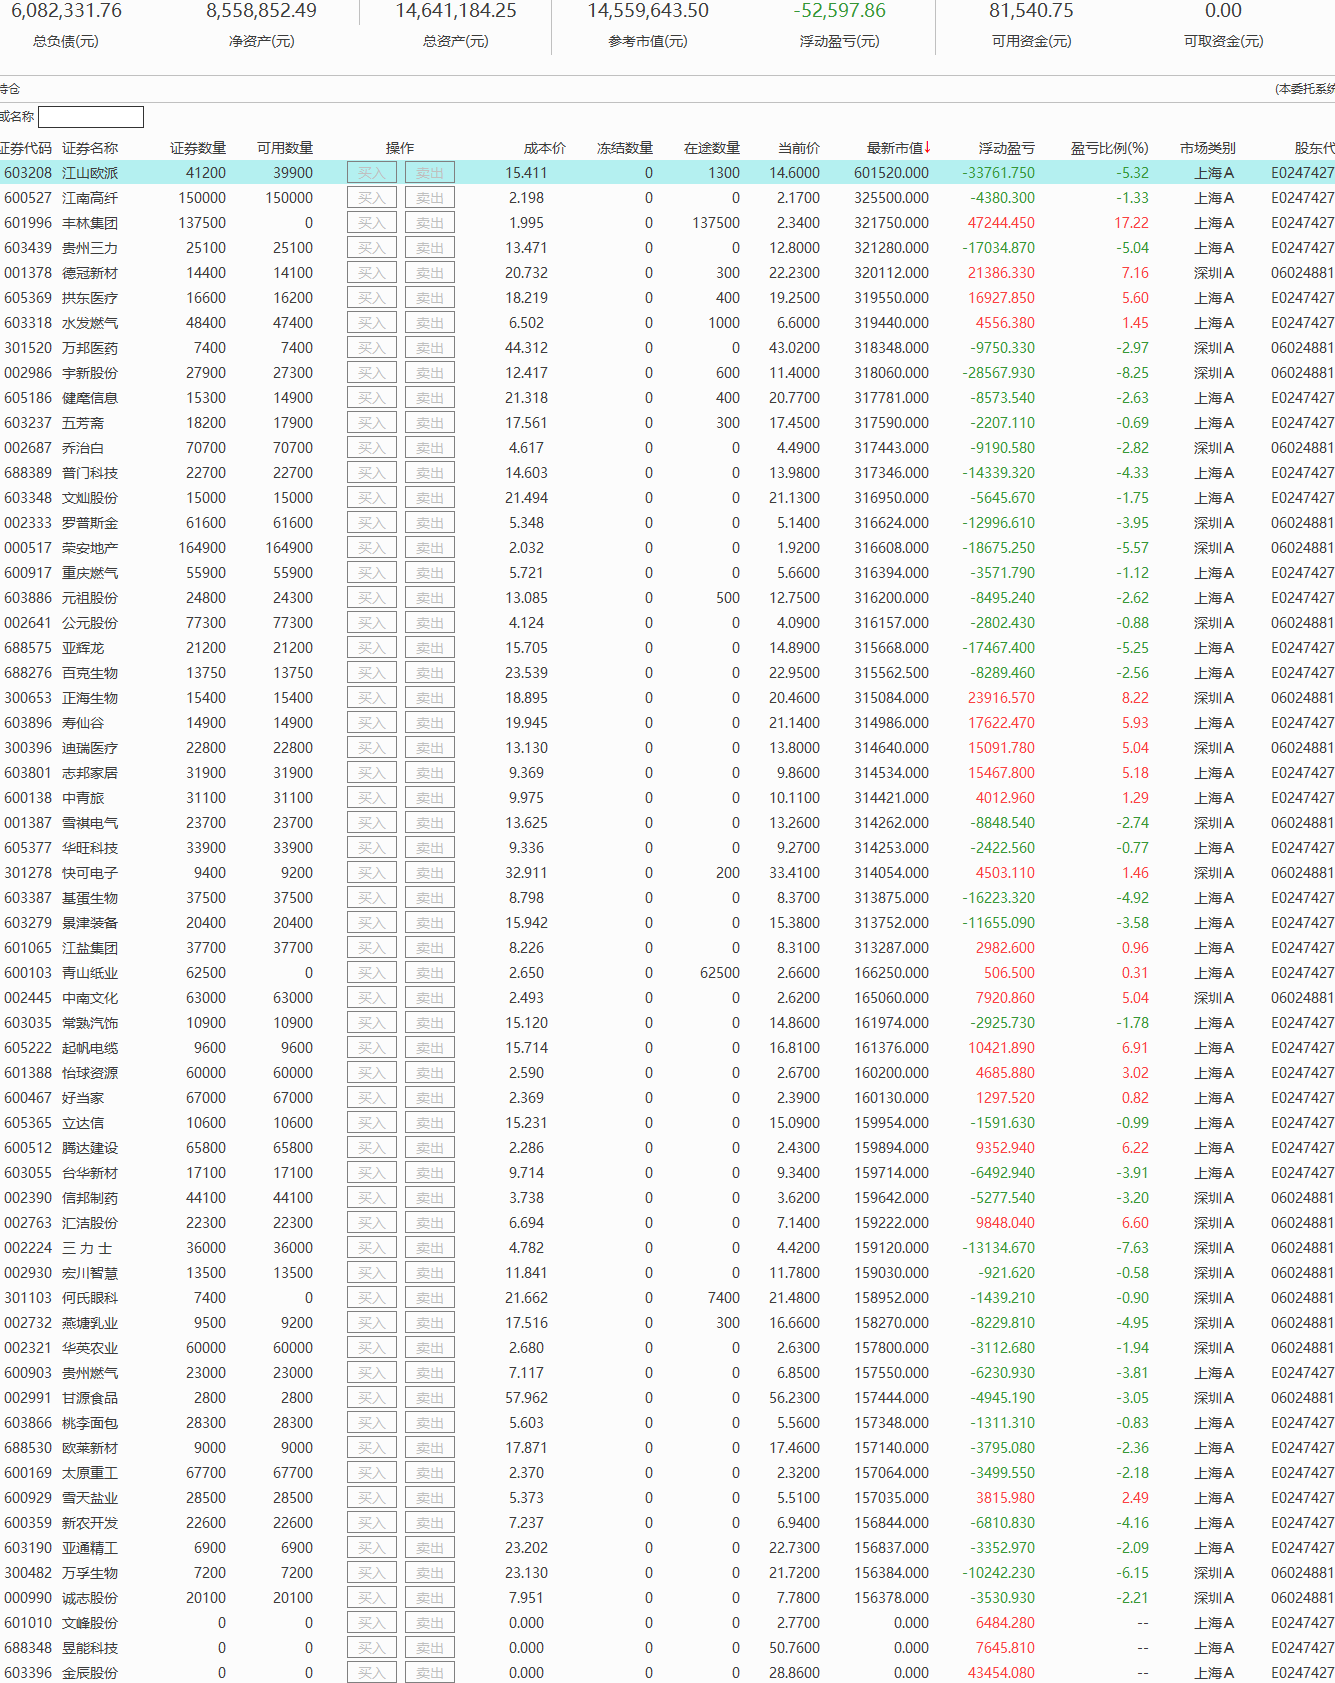Screen dimensions: 1335x1683
Task: Focus the security name search input box
Action: click(91, 117)
